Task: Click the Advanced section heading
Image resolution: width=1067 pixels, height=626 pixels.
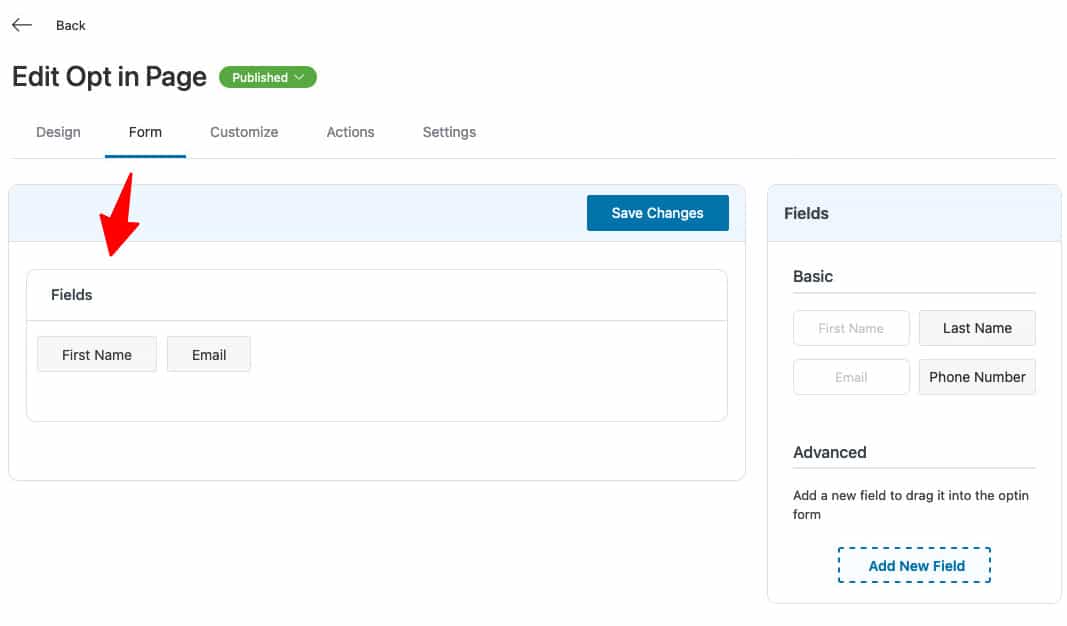Action: point(830,452)
